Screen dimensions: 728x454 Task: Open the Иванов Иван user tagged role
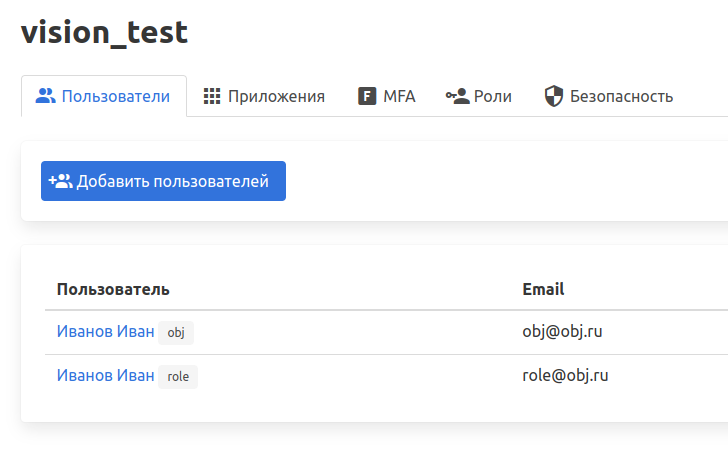pos(105,376)
